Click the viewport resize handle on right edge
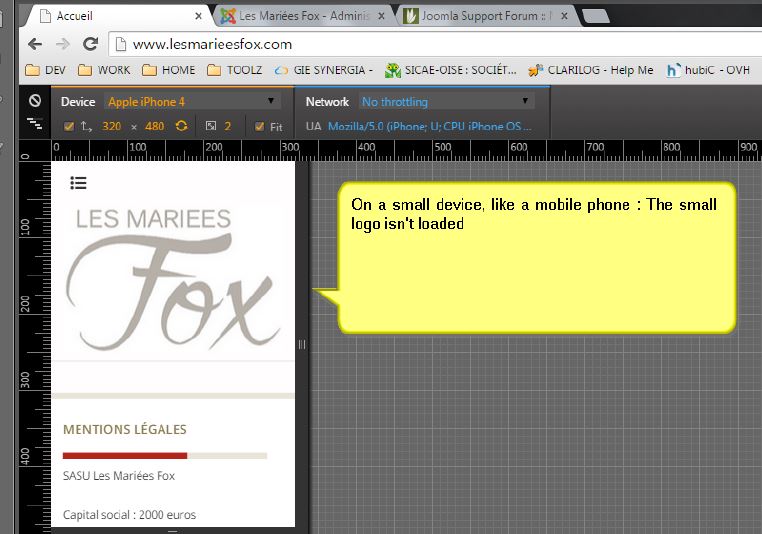The height and width of the screenshot is (534, 762). [302, 345]
